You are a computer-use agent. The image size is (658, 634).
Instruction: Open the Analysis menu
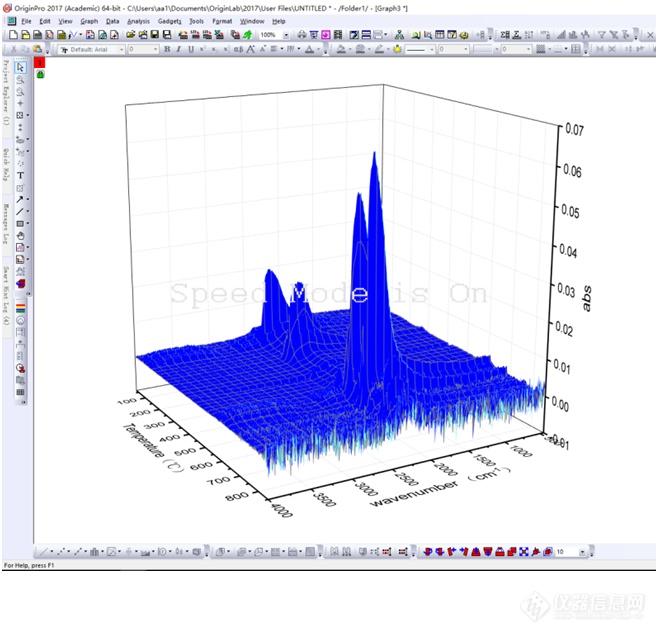click(x=138, y=21)
